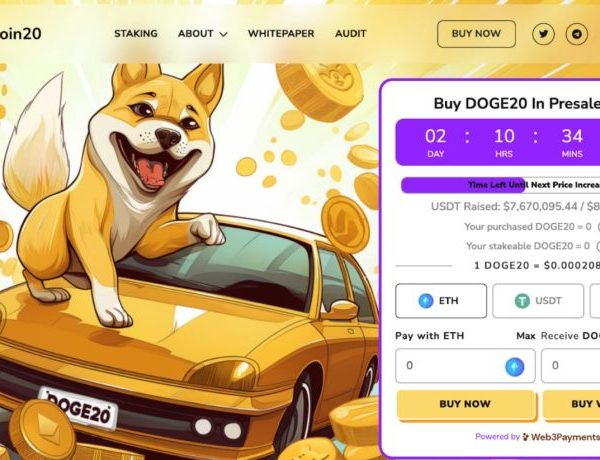
Task: Open the WHITEPAPER page
Action: (x=281, y=34)
